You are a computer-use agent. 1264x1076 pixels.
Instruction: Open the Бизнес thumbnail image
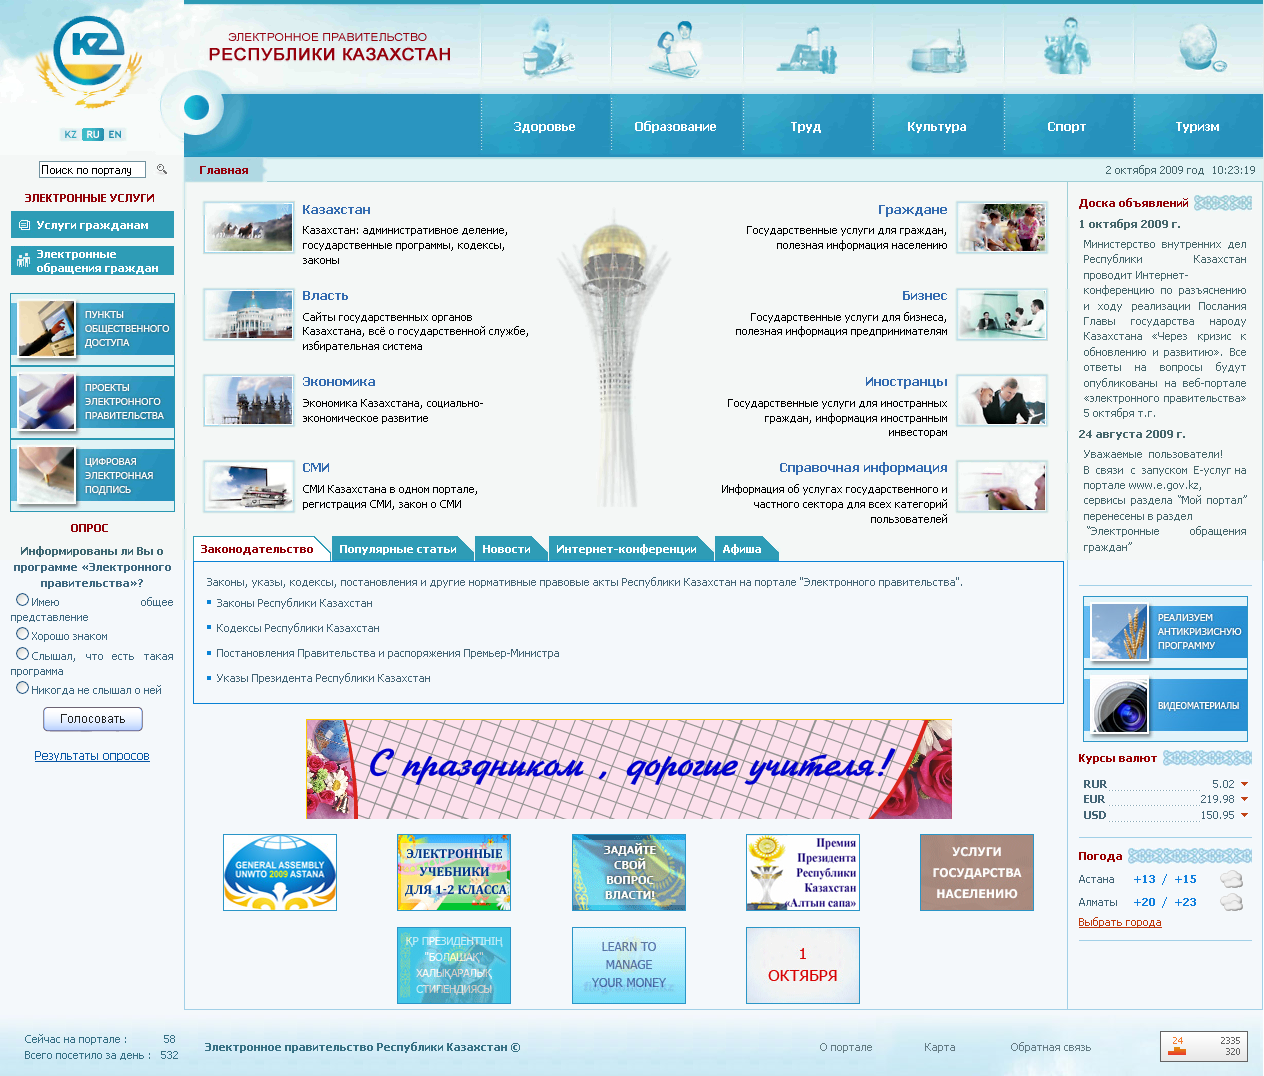tap(1002, 313)
